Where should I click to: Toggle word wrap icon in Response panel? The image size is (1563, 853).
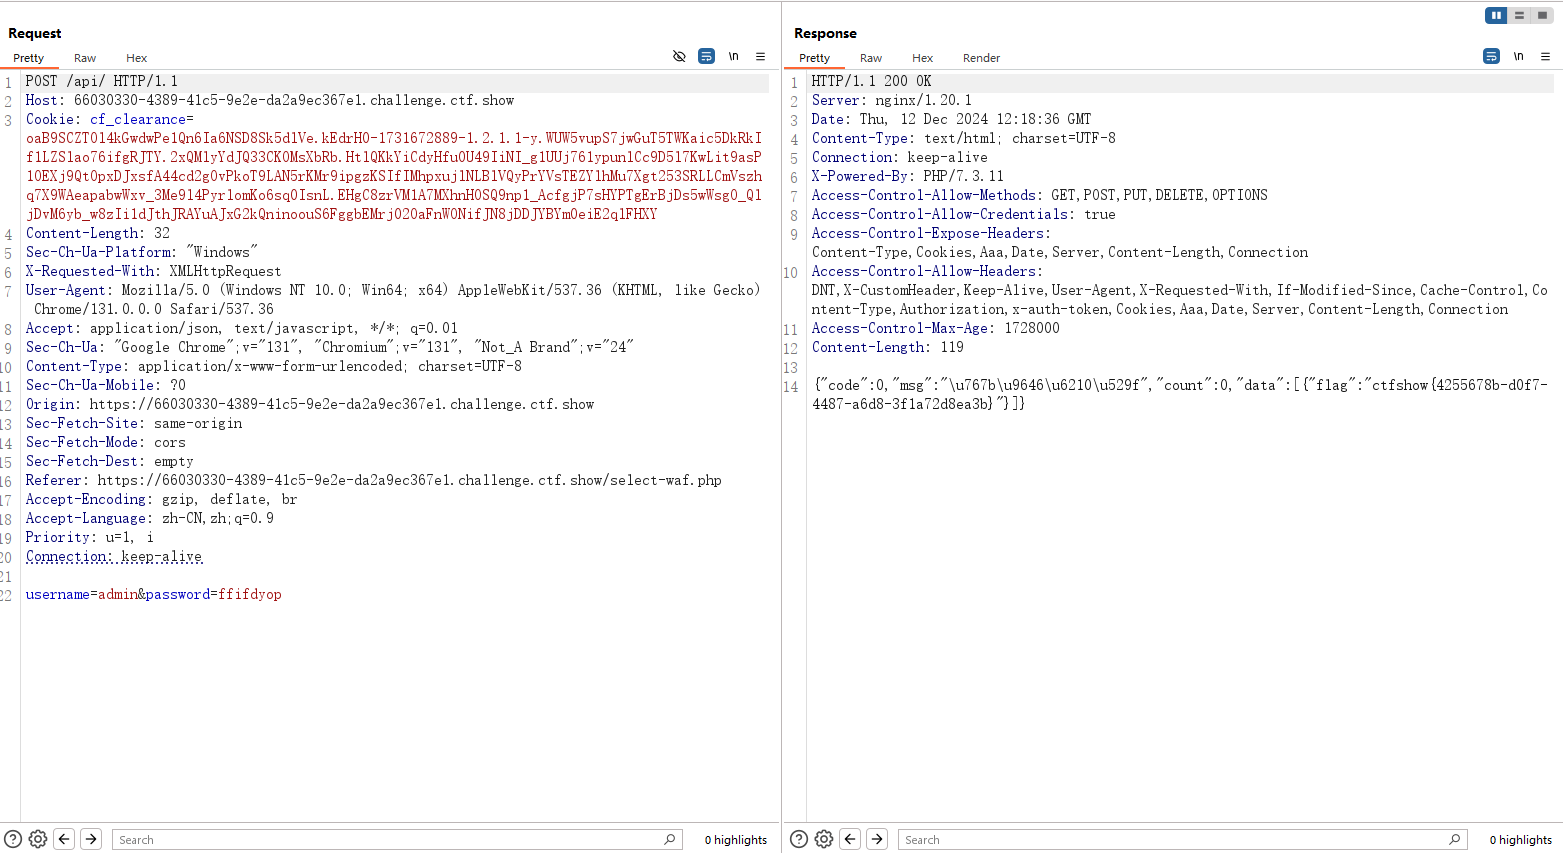coord(1491,57)
